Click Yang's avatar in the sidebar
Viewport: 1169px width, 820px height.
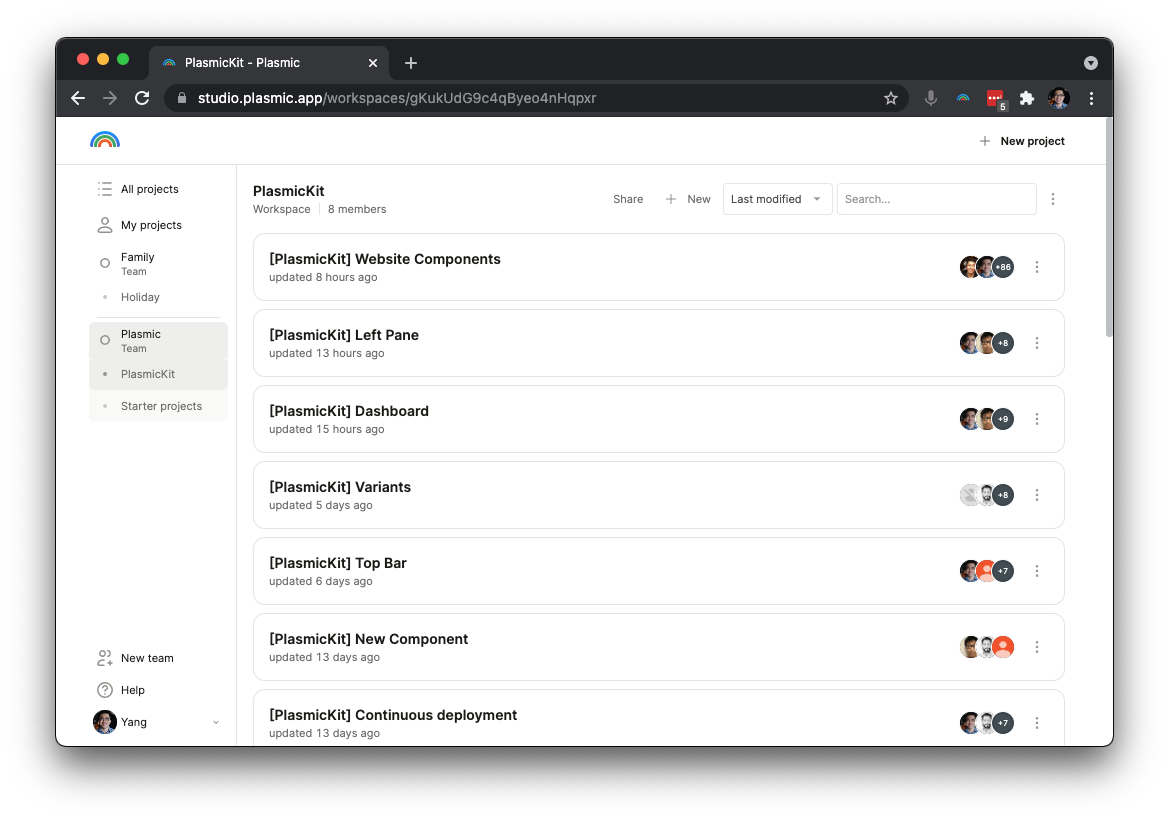pyautogui.click(x=104, y=722)
